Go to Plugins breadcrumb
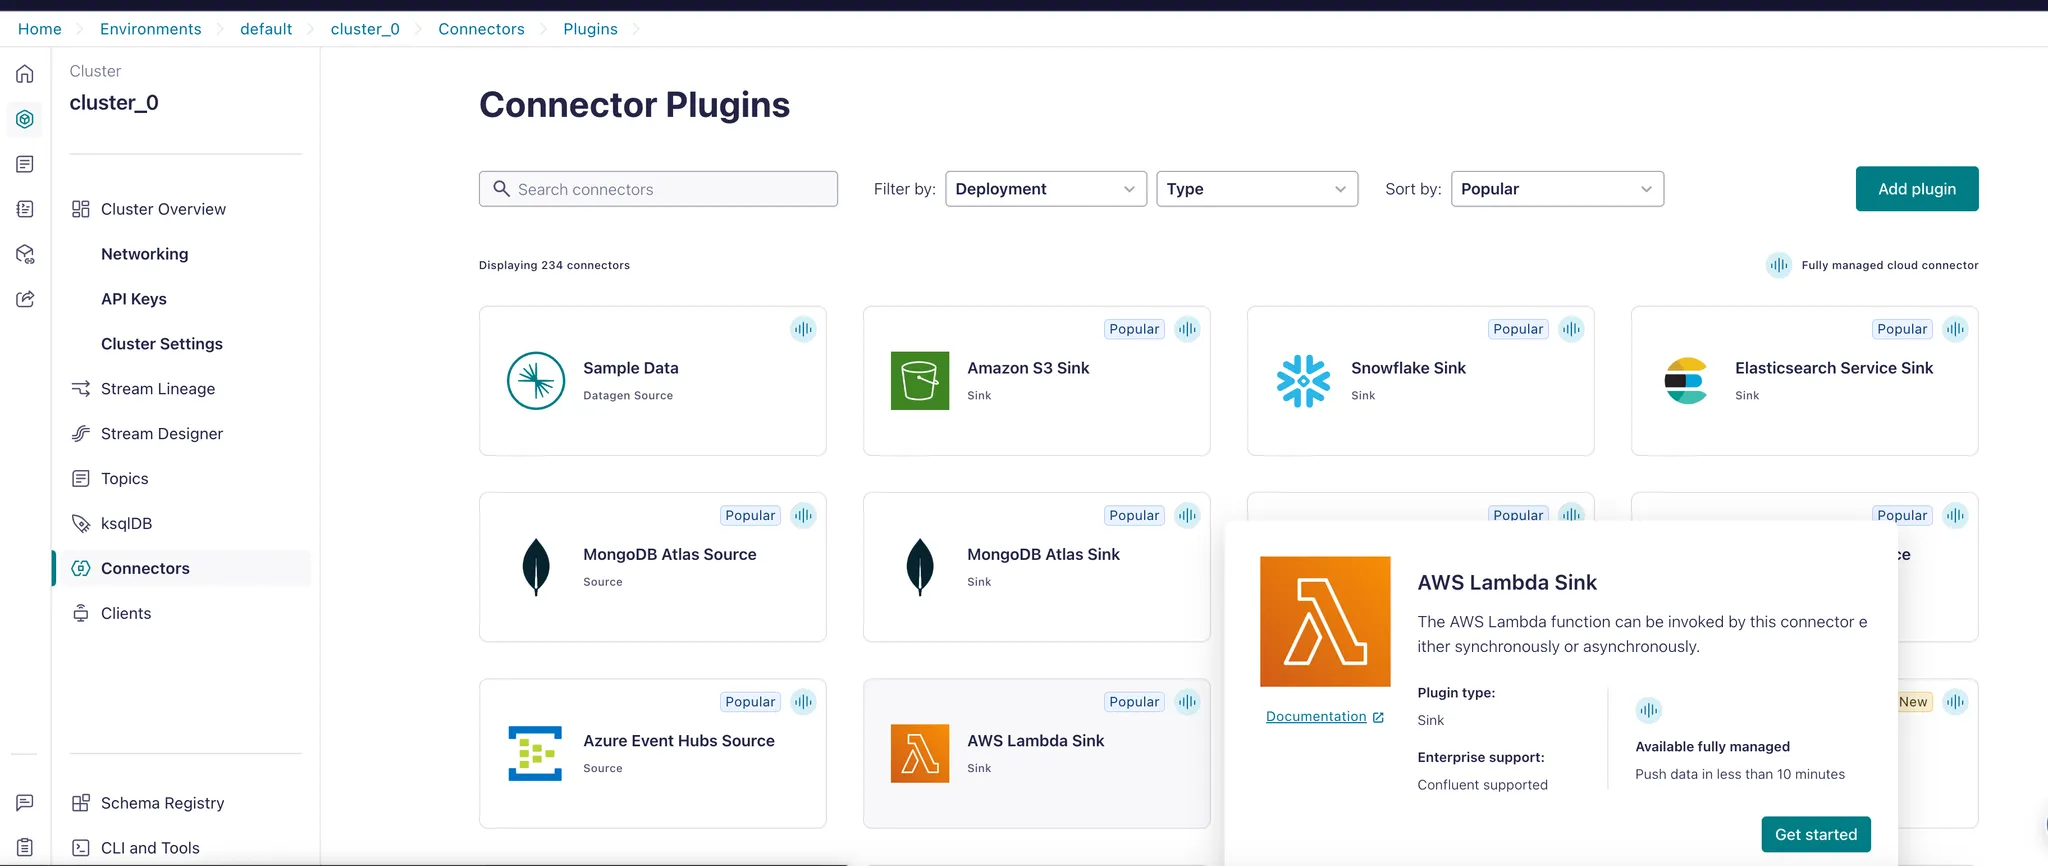 point(590,29)
